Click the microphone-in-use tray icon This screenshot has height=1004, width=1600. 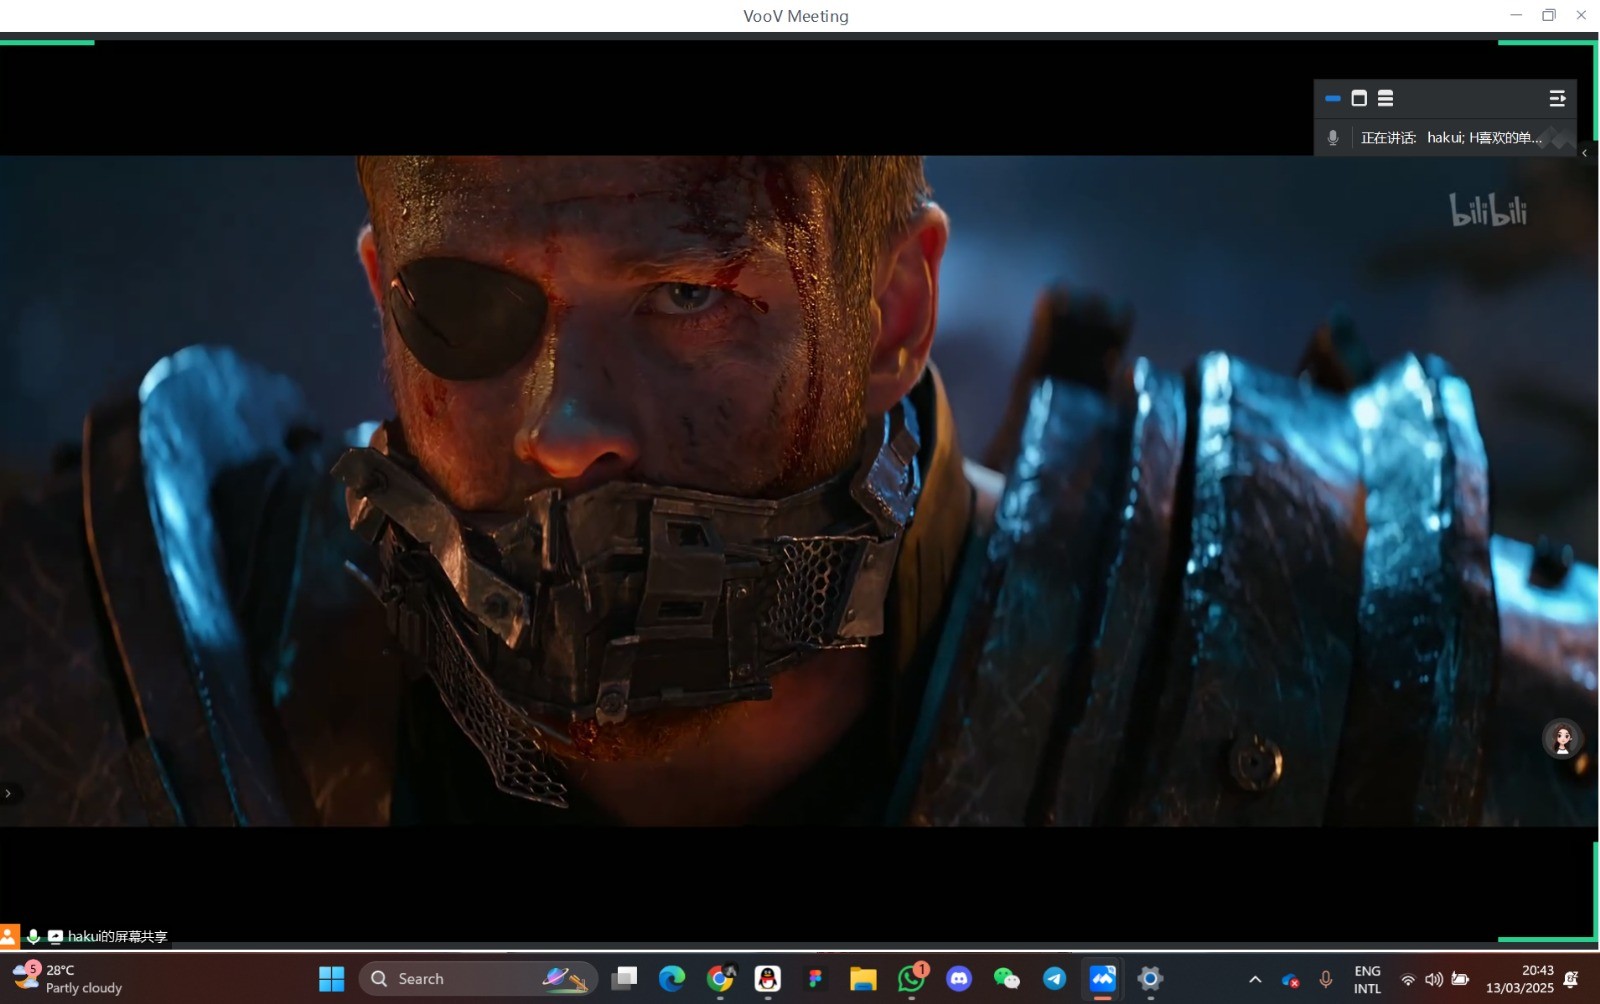(1326, 979)
